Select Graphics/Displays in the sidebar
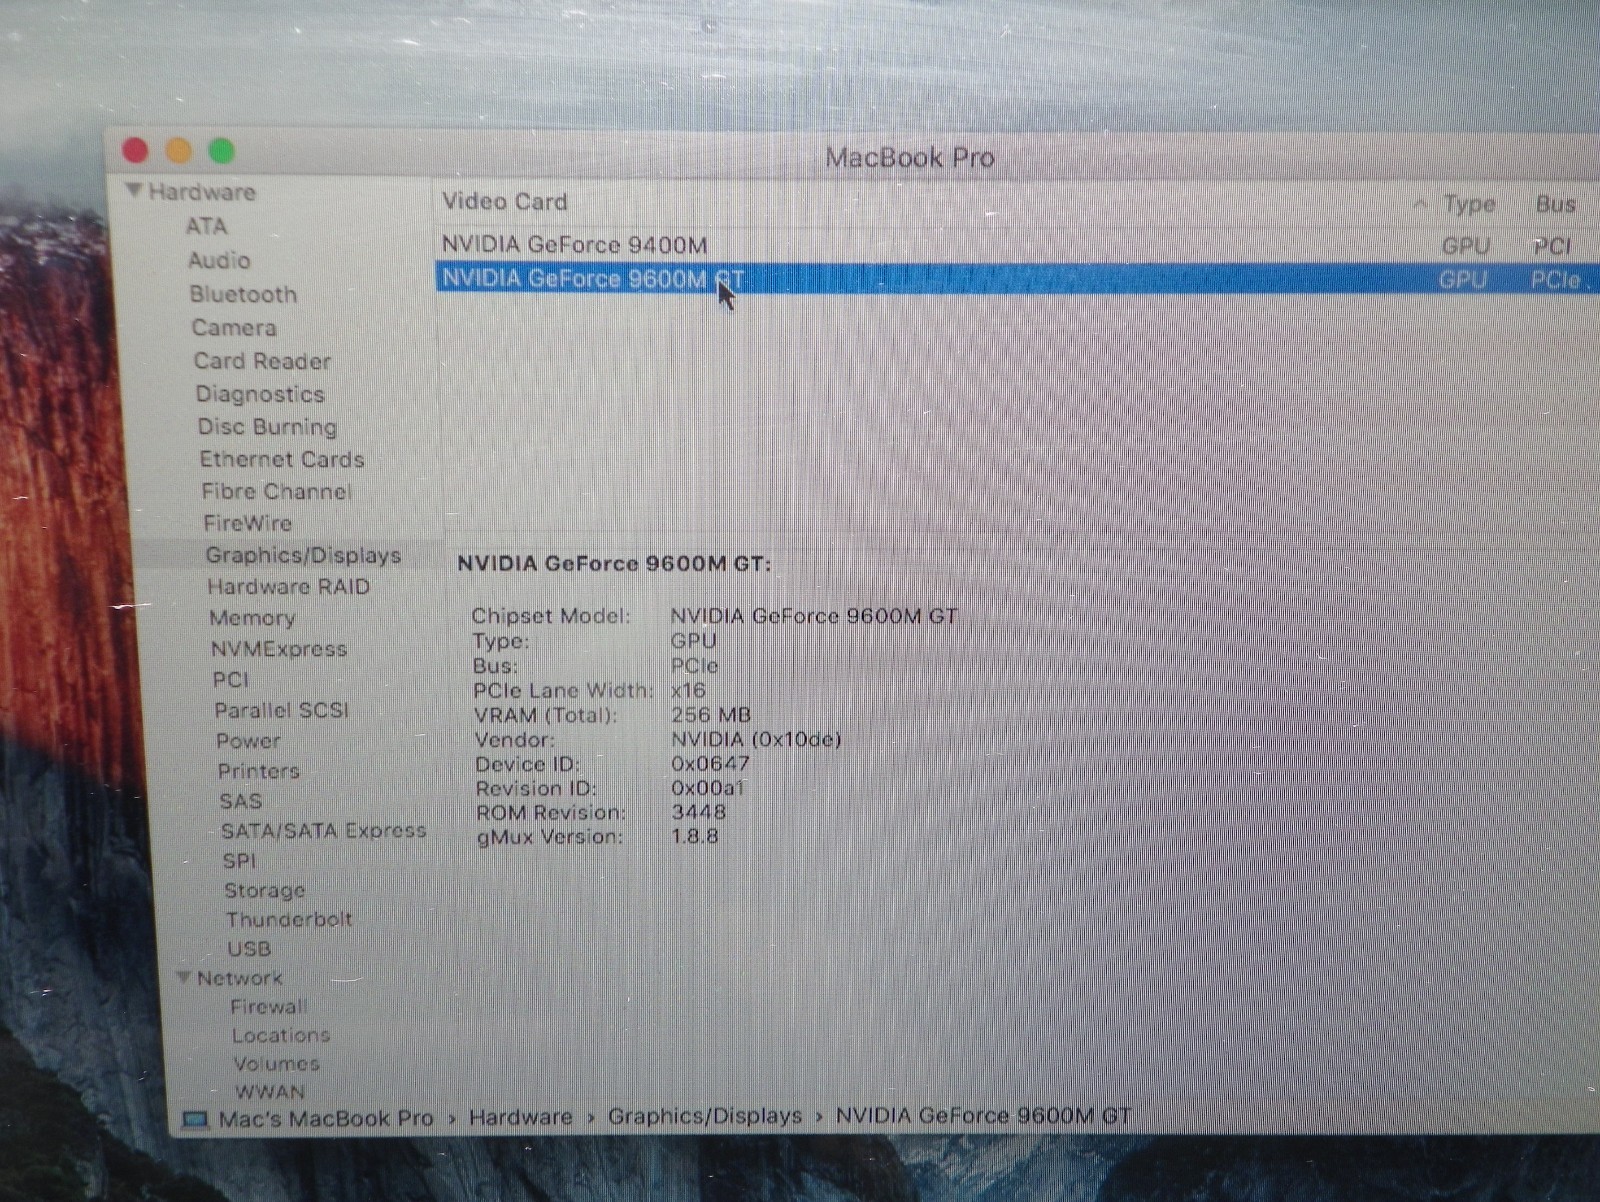 [303, 555]
